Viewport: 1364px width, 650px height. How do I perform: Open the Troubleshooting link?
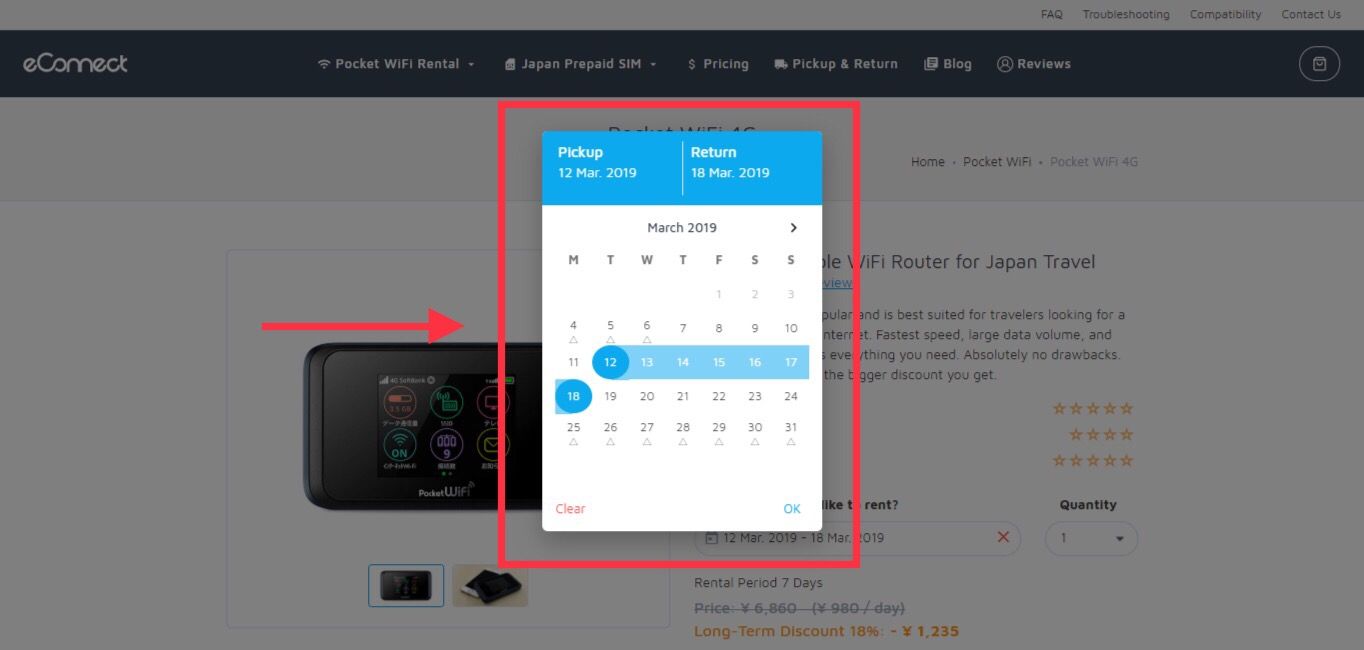(x=1126, y=15)
